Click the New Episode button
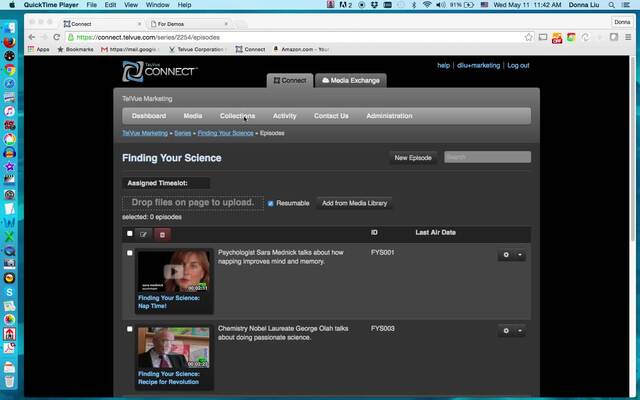This screenshot has width=640, height=400. [413, 158]
